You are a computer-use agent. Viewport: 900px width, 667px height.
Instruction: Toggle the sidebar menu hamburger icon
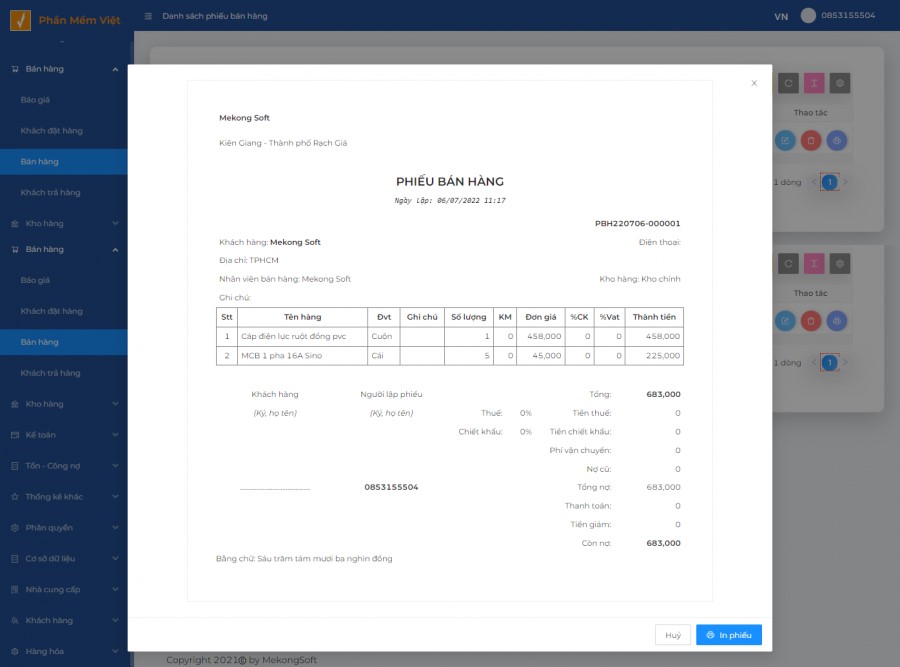coord(148,16)
